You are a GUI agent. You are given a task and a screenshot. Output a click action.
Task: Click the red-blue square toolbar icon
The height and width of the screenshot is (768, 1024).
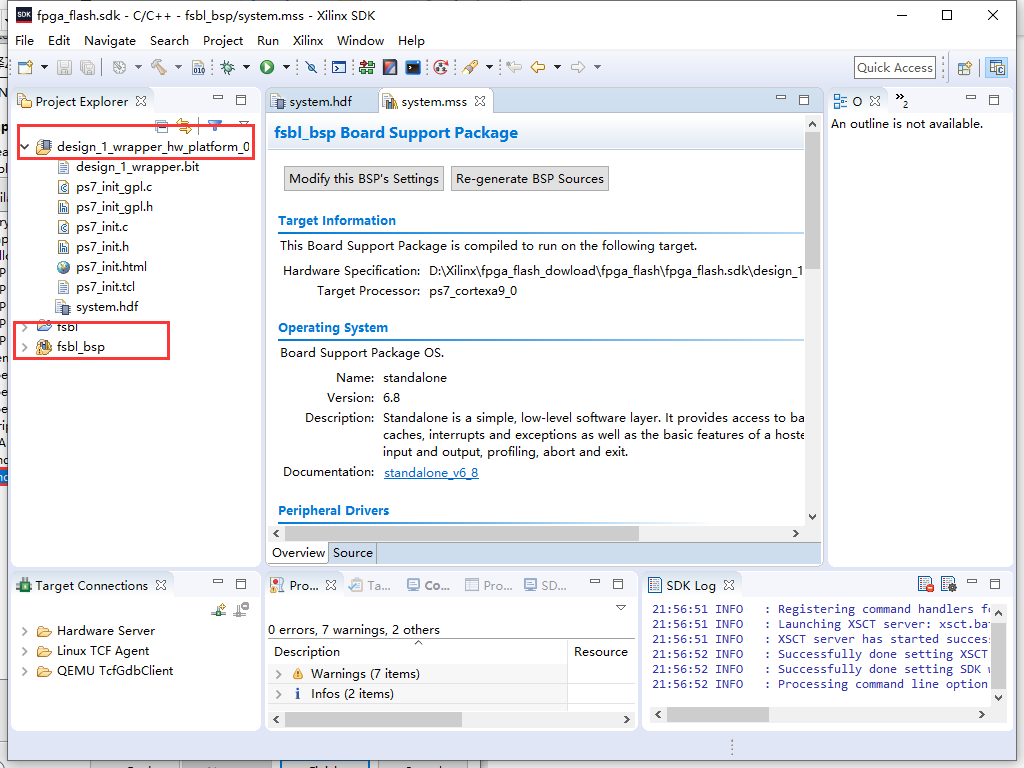tap(390, 67)
